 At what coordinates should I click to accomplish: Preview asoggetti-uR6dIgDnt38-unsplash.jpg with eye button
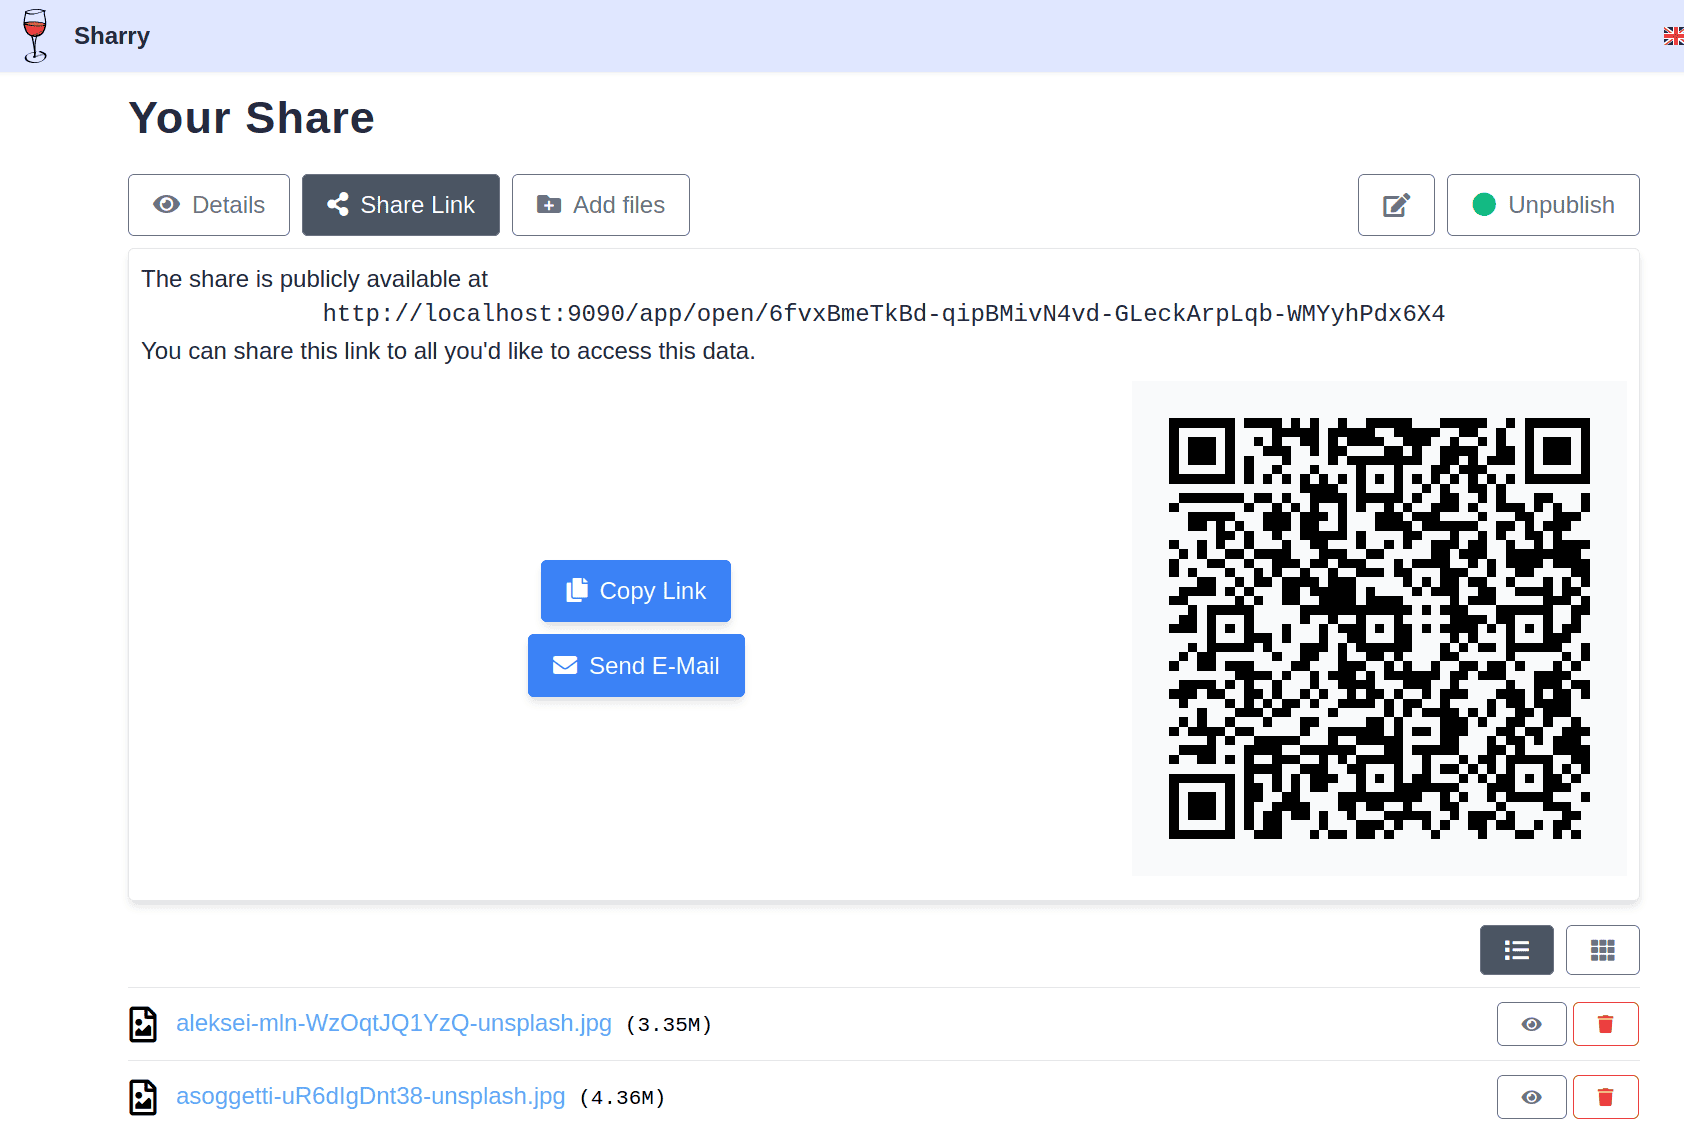pos(1532,1097)
